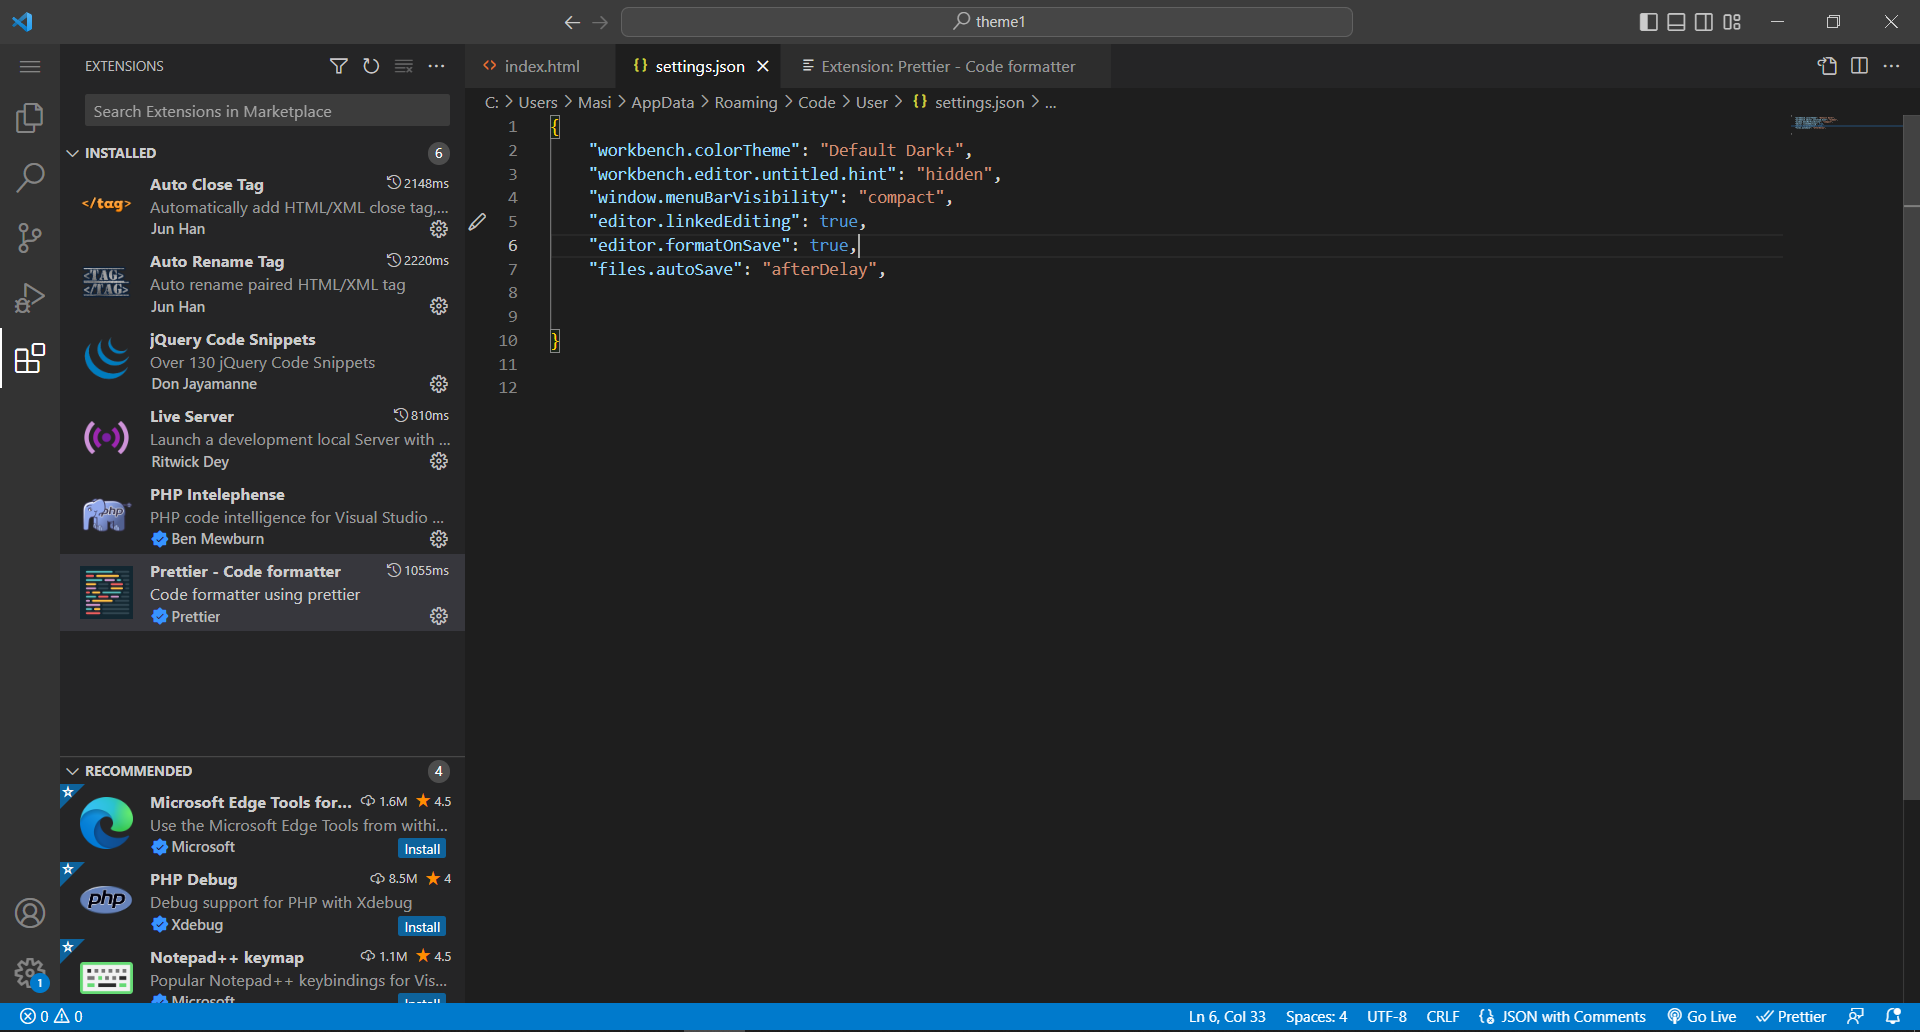Open the Search view icon
This screenshot has height=1032, width=1920.
[30, 178]
